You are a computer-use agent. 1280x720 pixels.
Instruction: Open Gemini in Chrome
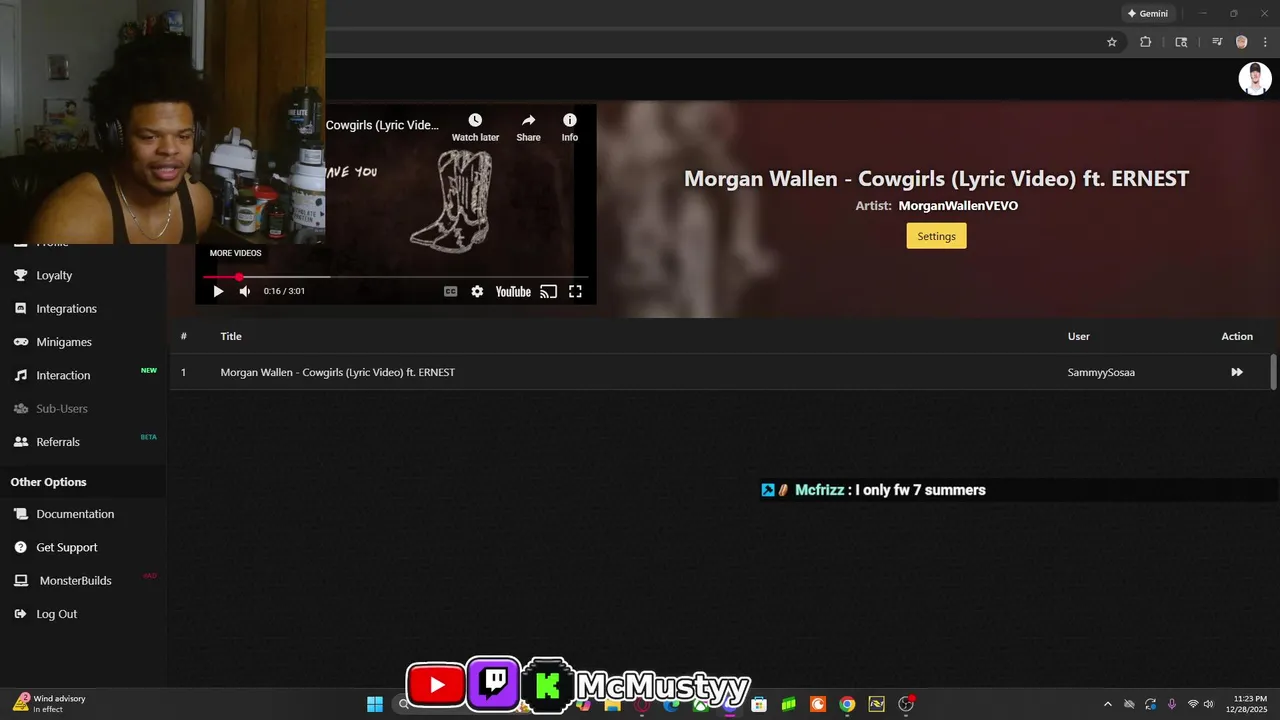tap(1147, 13)
